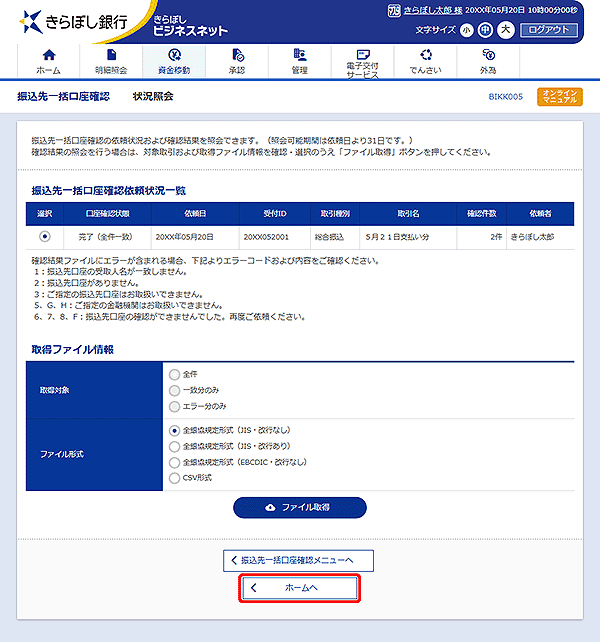Click the きらぼしビジネスネット banner title
Viewport: 600px width, 642px height.
click(x=190, y=26)
